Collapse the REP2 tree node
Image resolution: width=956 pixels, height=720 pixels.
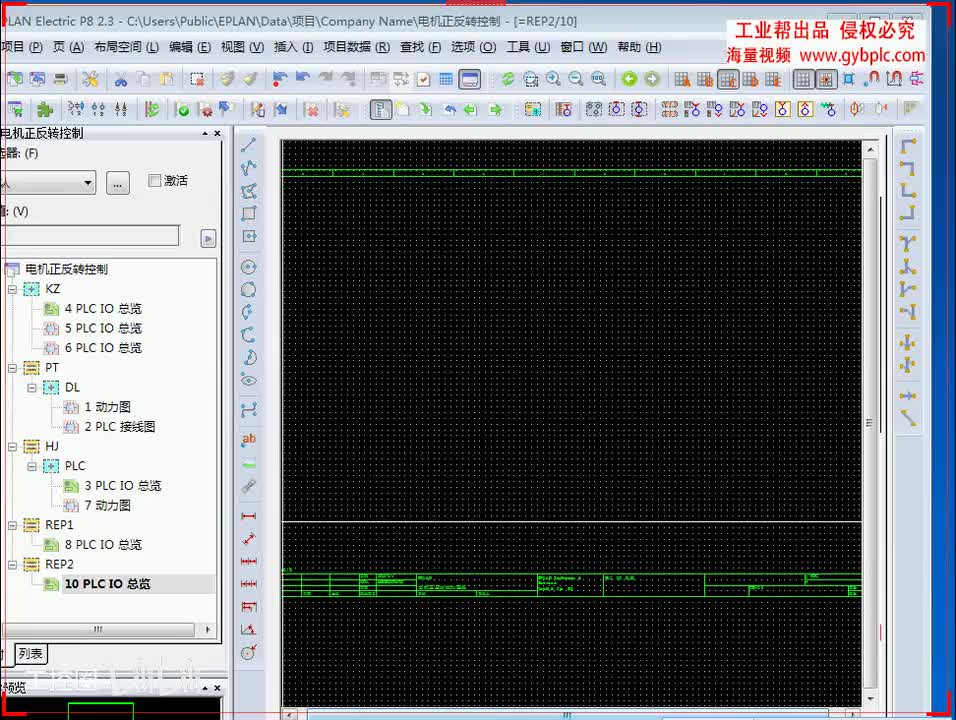[12, 565]
